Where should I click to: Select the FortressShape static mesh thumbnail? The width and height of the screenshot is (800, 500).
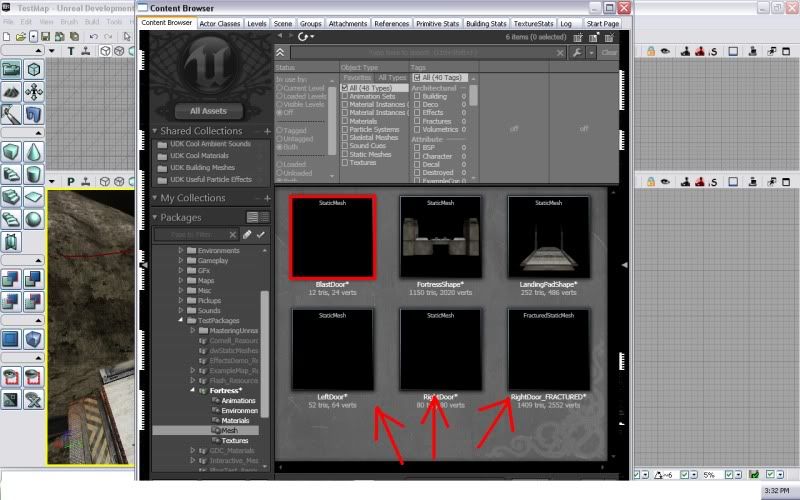coord(440,236)
